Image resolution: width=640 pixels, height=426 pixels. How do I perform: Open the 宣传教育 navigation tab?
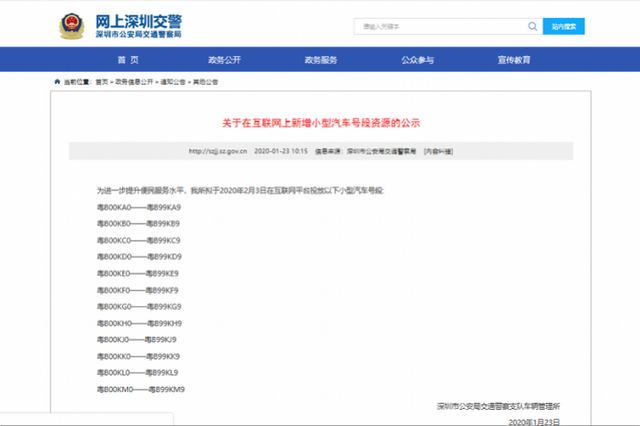click(x=514, y=60)
